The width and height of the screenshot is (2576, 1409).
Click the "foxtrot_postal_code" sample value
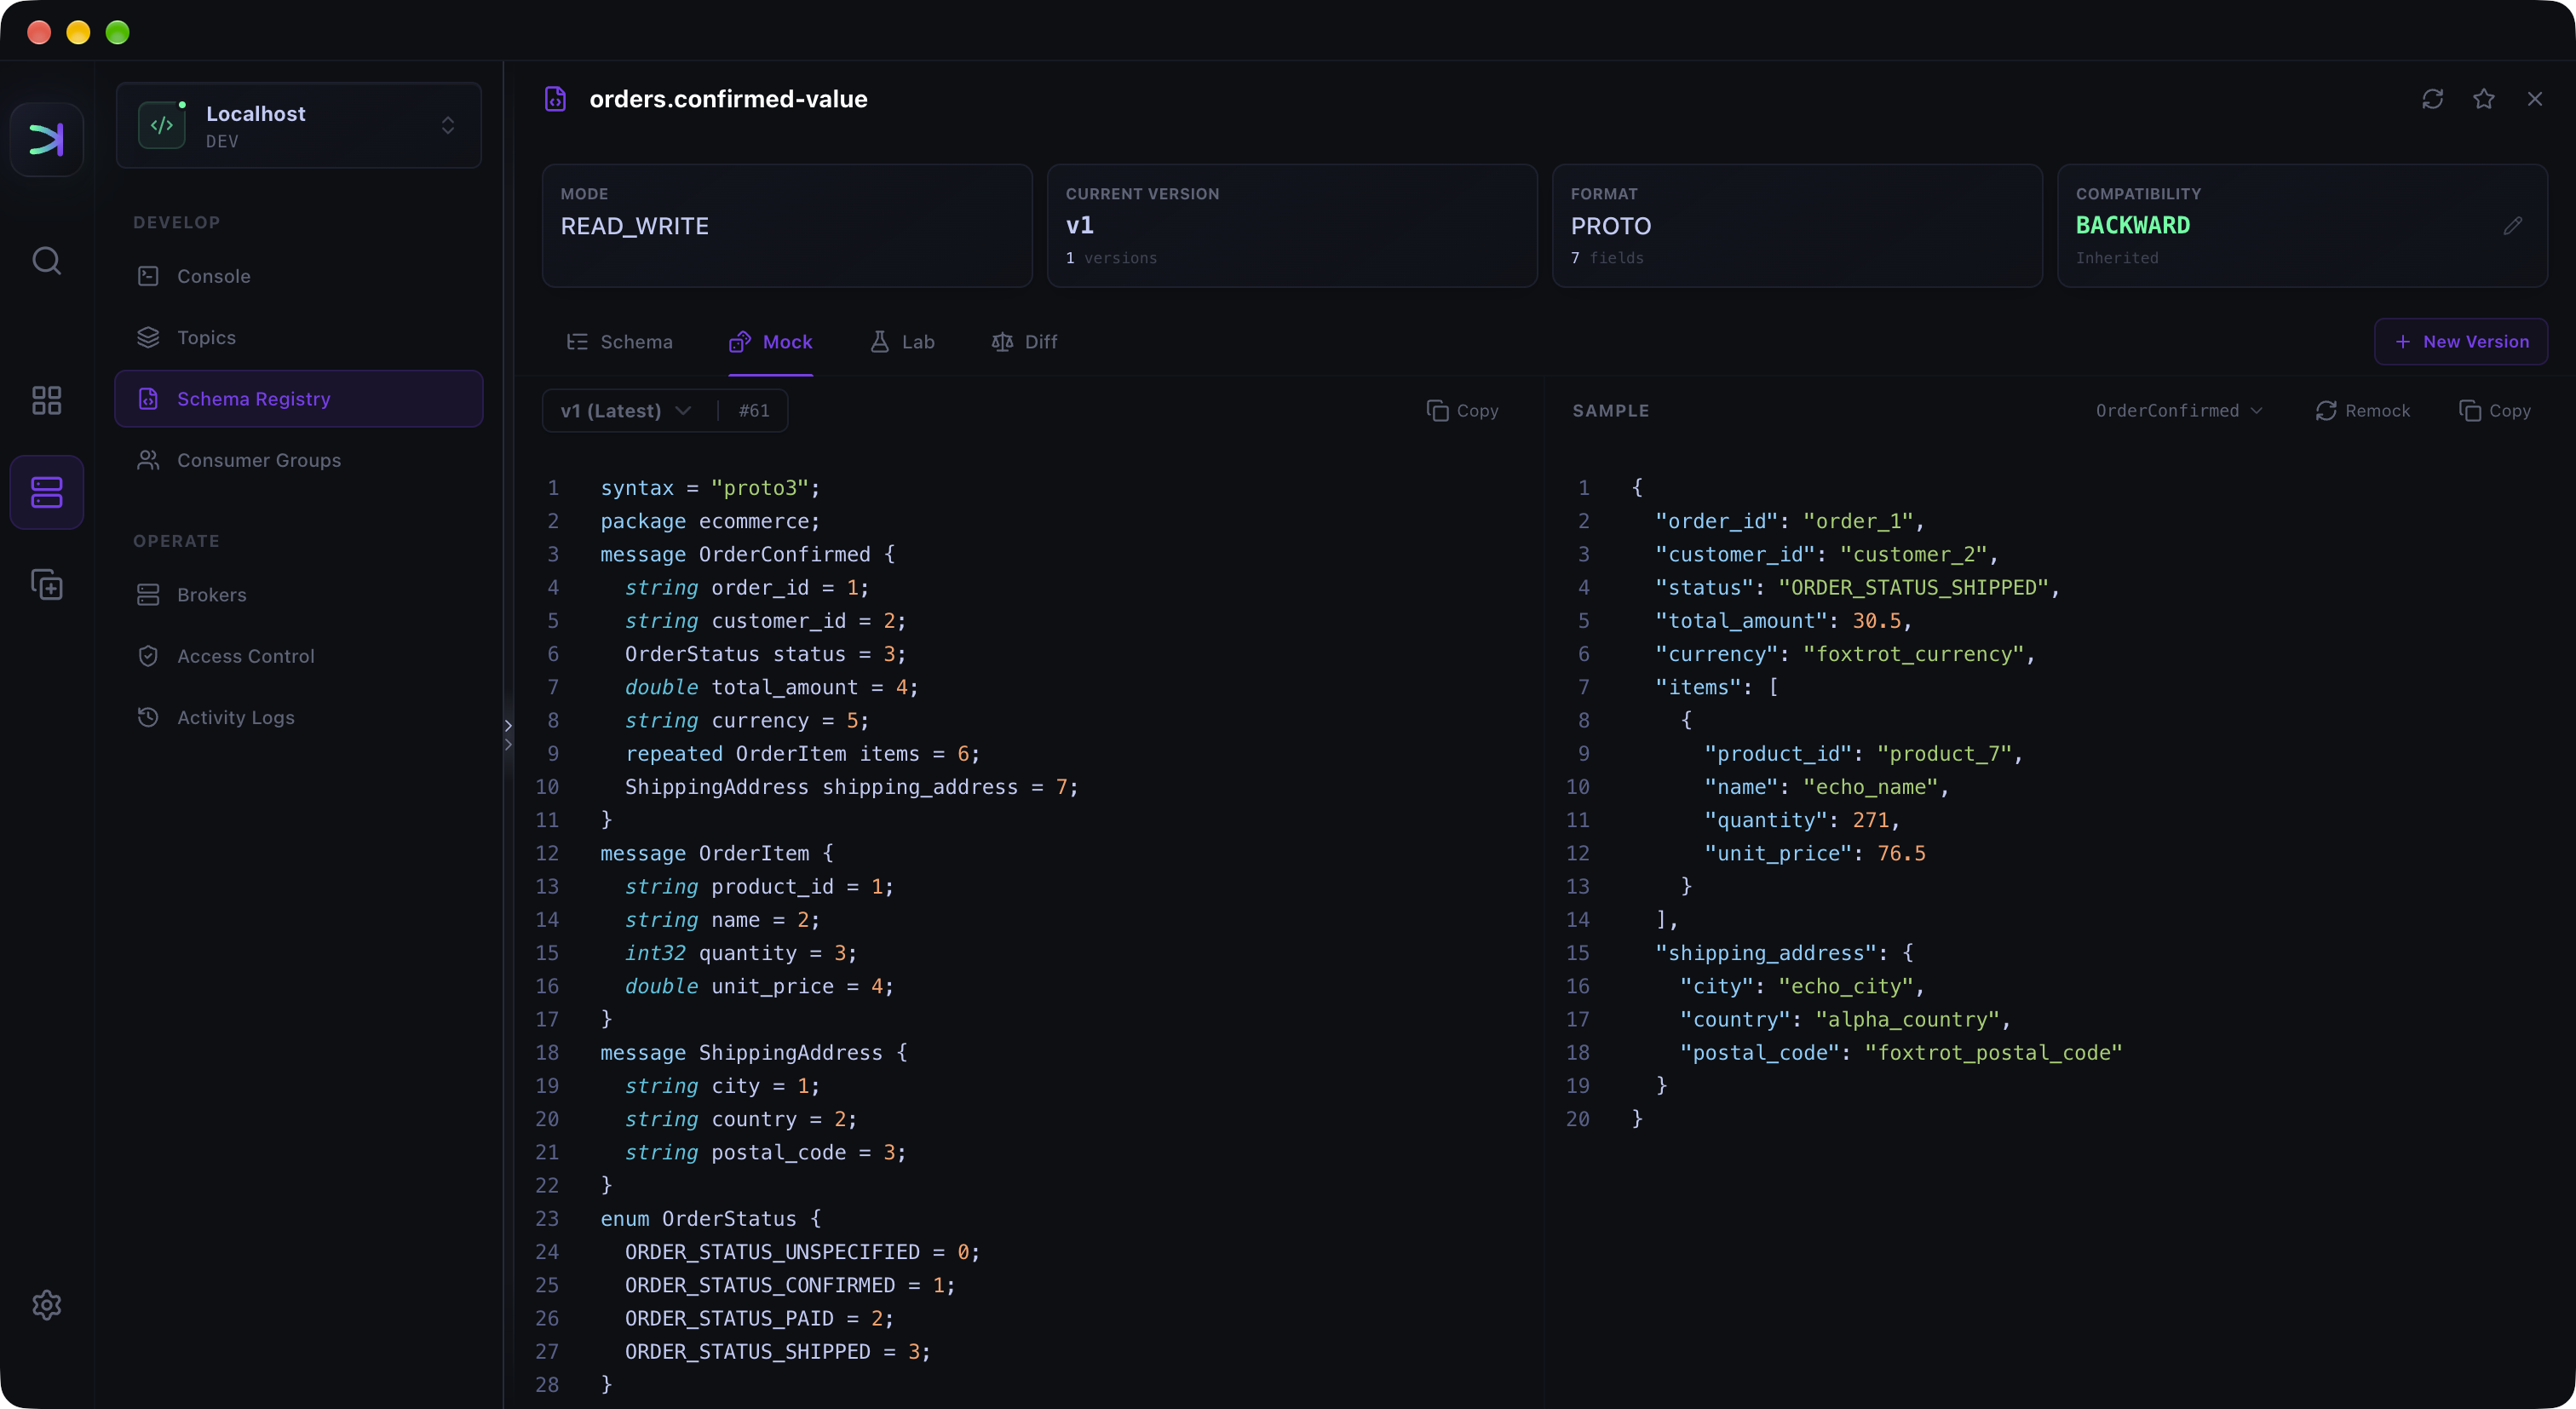[x=1993, y=1053]
